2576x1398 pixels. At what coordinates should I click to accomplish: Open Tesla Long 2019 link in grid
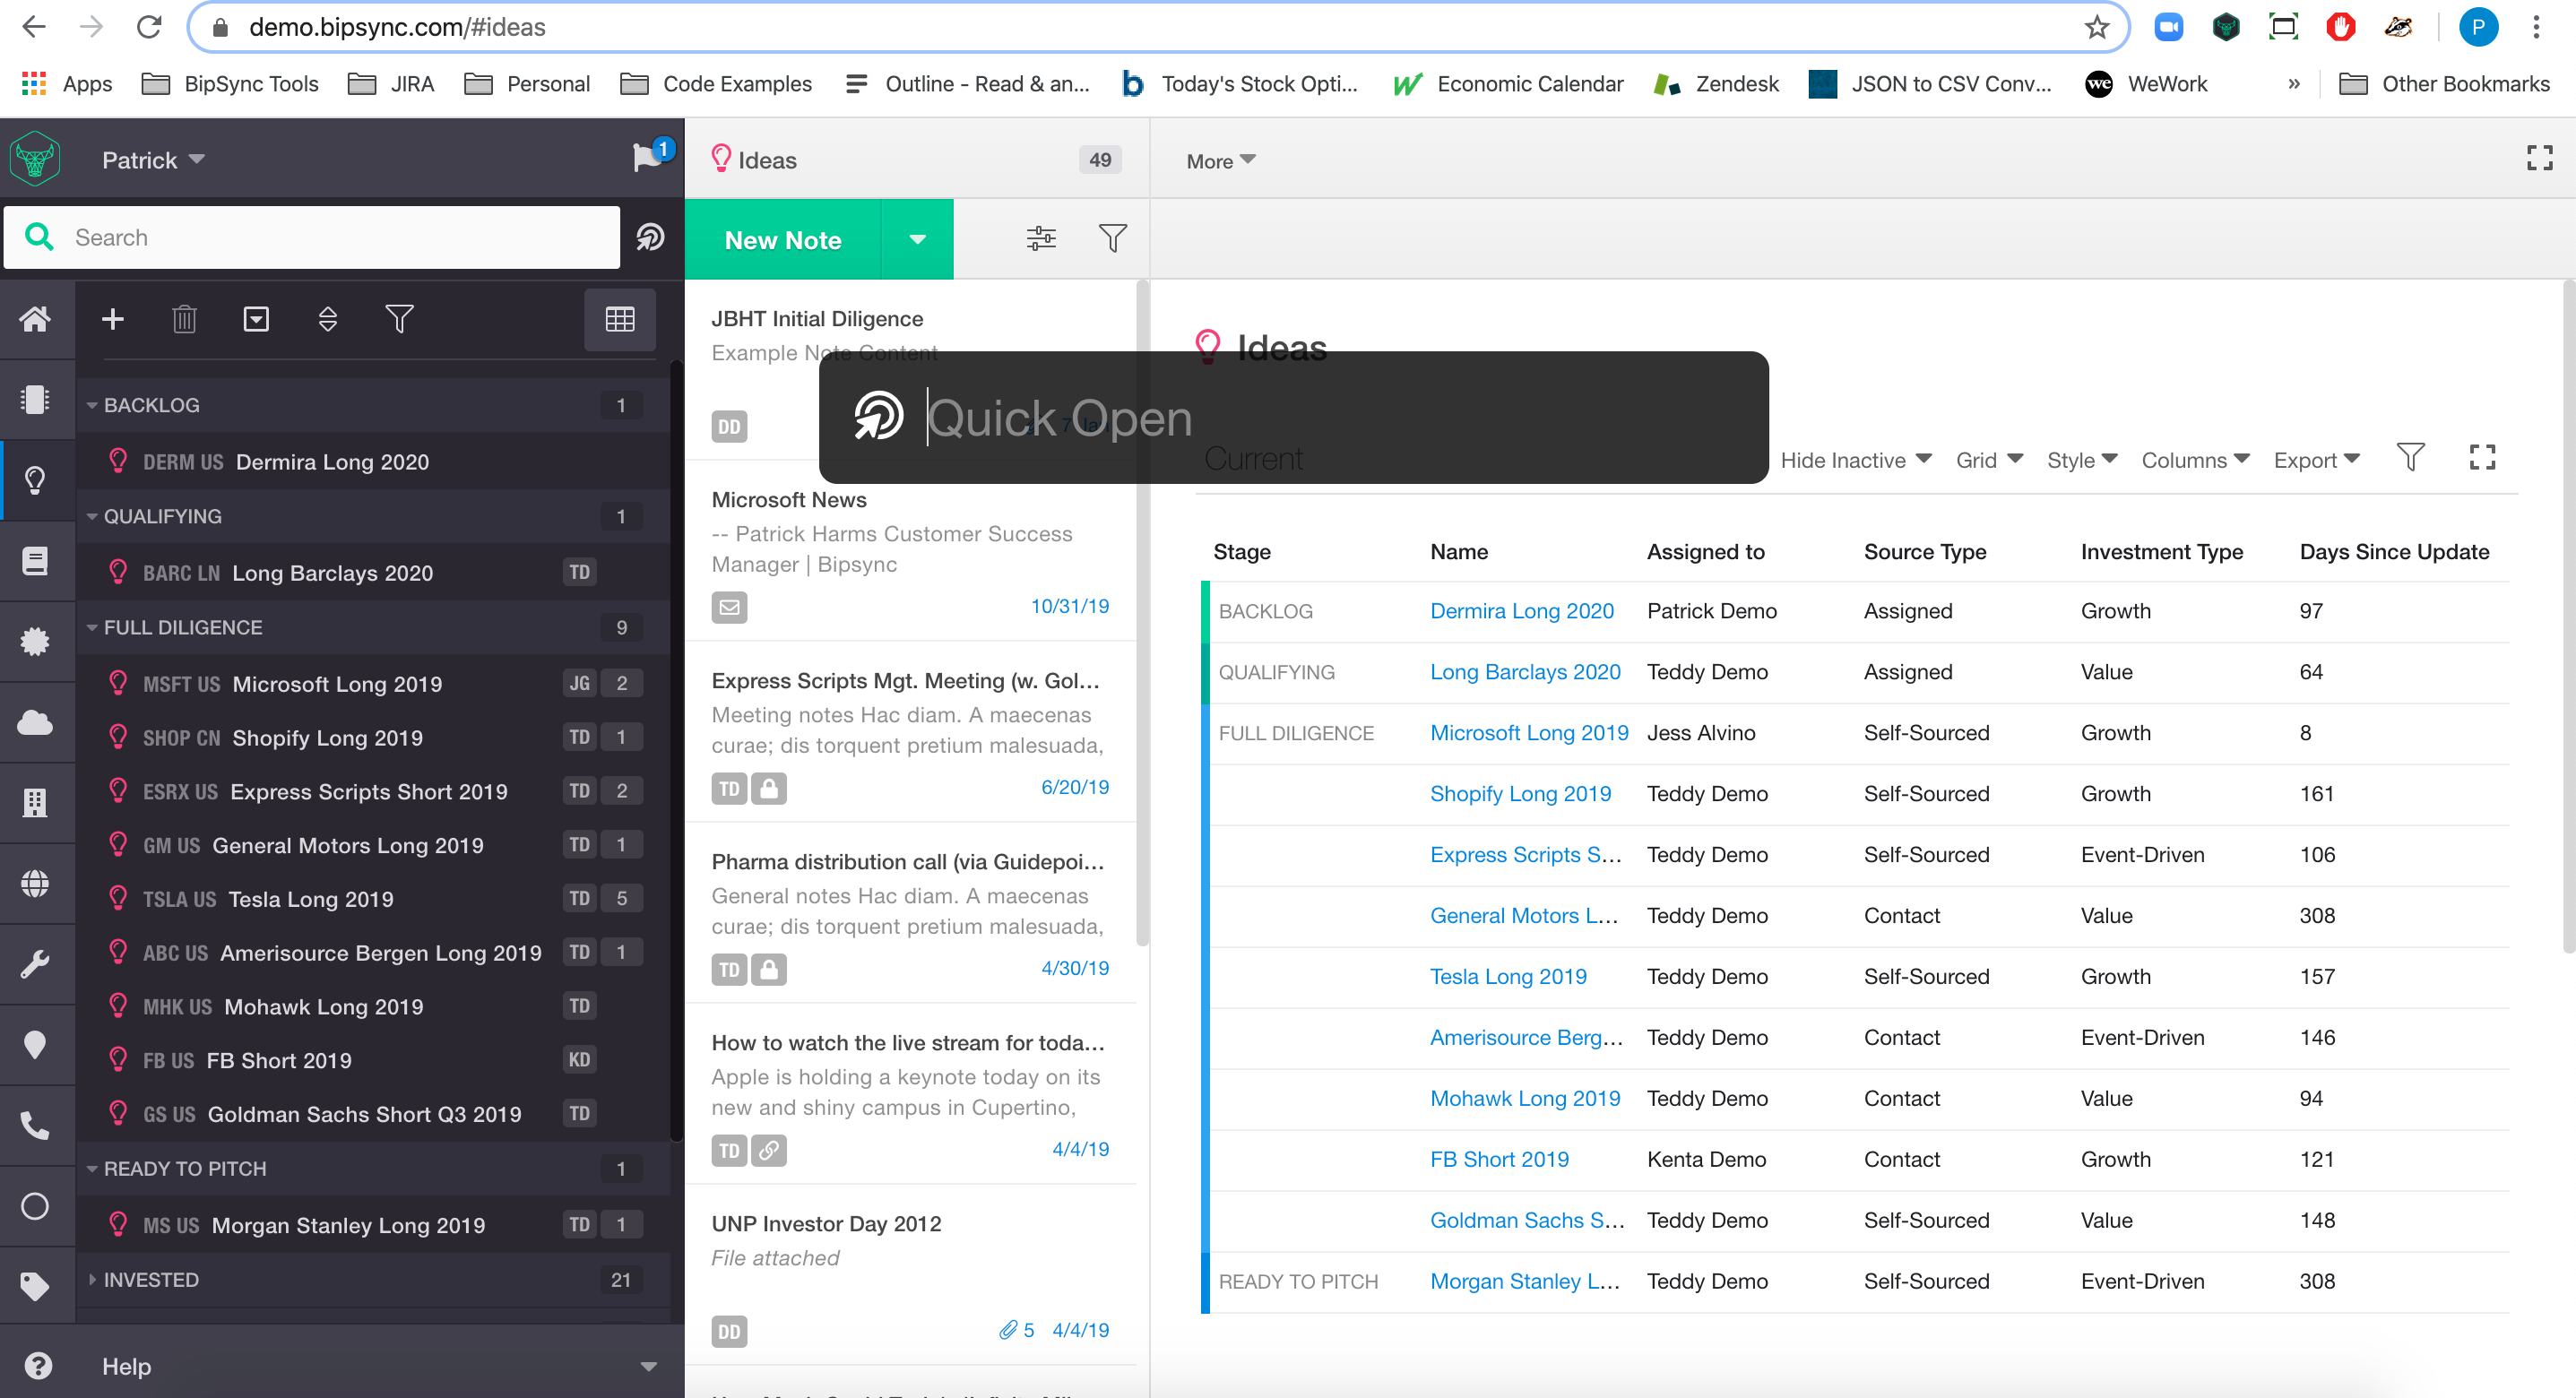1507,976
